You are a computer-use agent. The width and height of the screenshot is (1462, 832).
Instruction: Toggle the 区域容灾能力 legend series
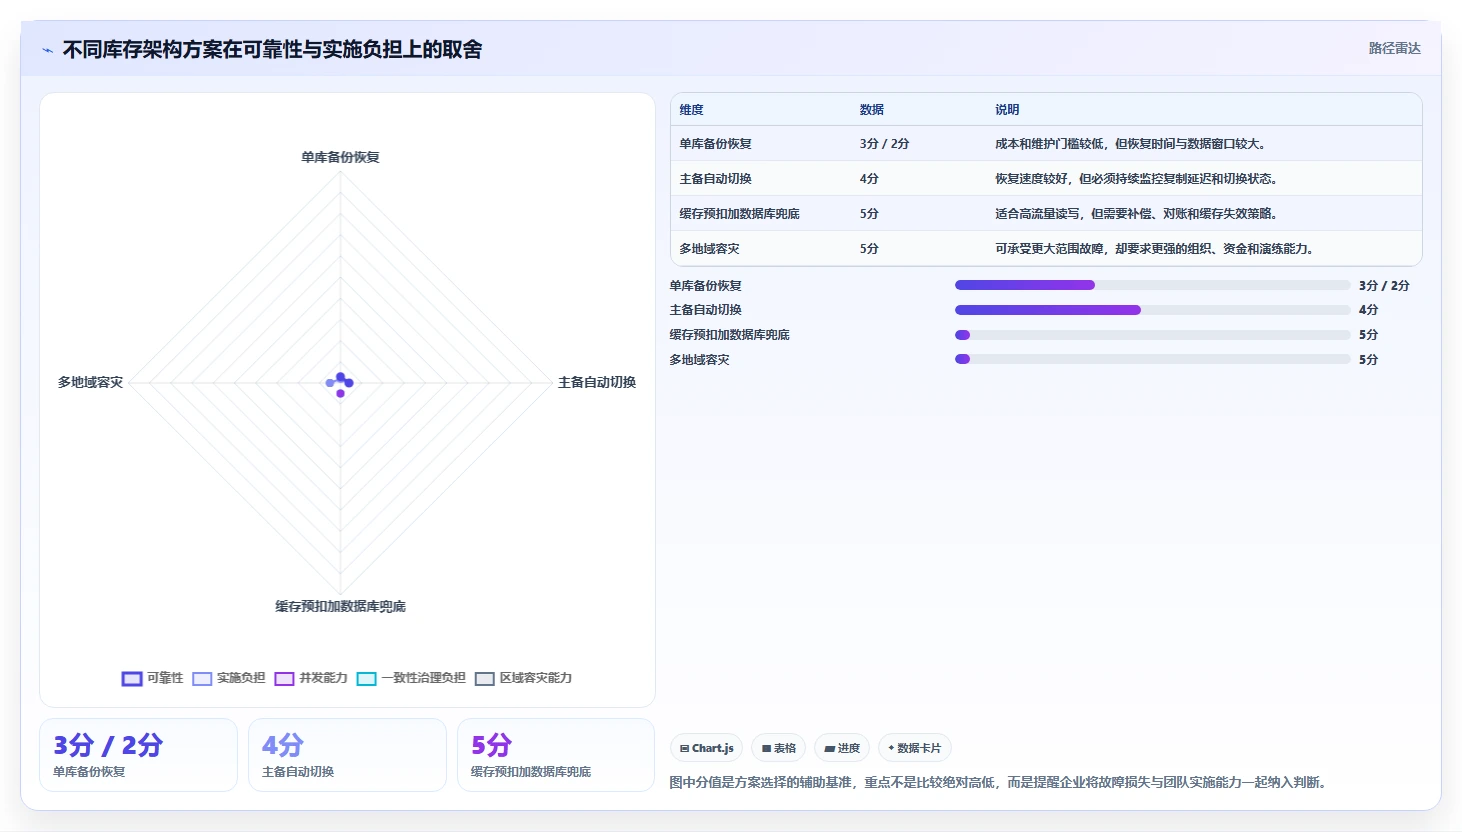(x=523, y=678)
